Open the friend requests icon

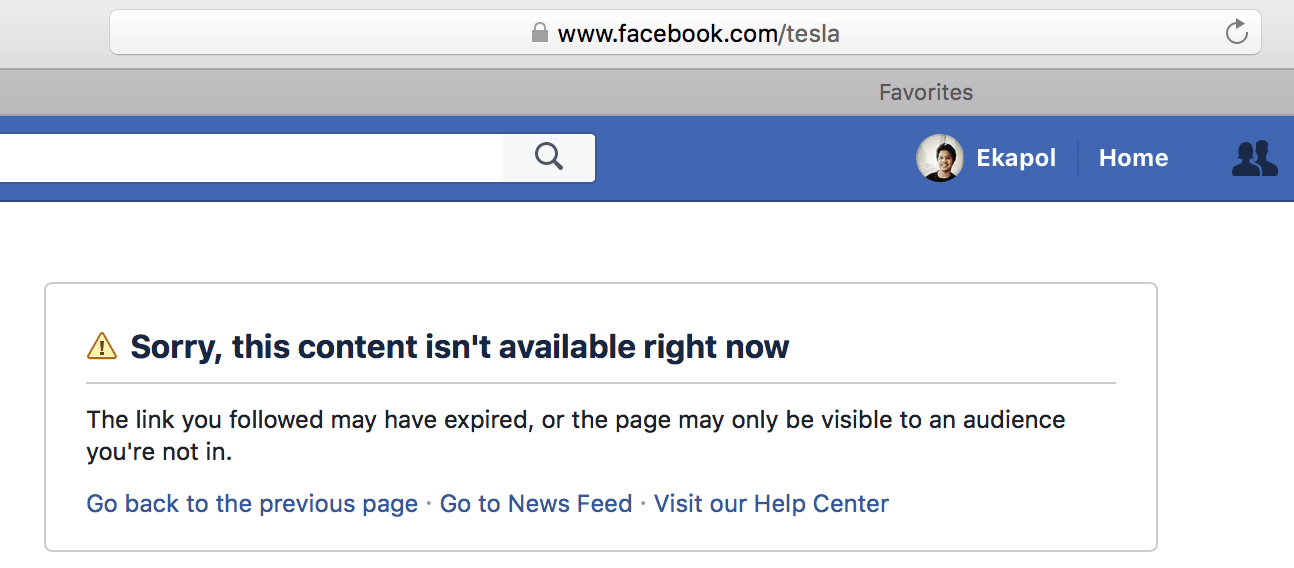(1254, 158)
